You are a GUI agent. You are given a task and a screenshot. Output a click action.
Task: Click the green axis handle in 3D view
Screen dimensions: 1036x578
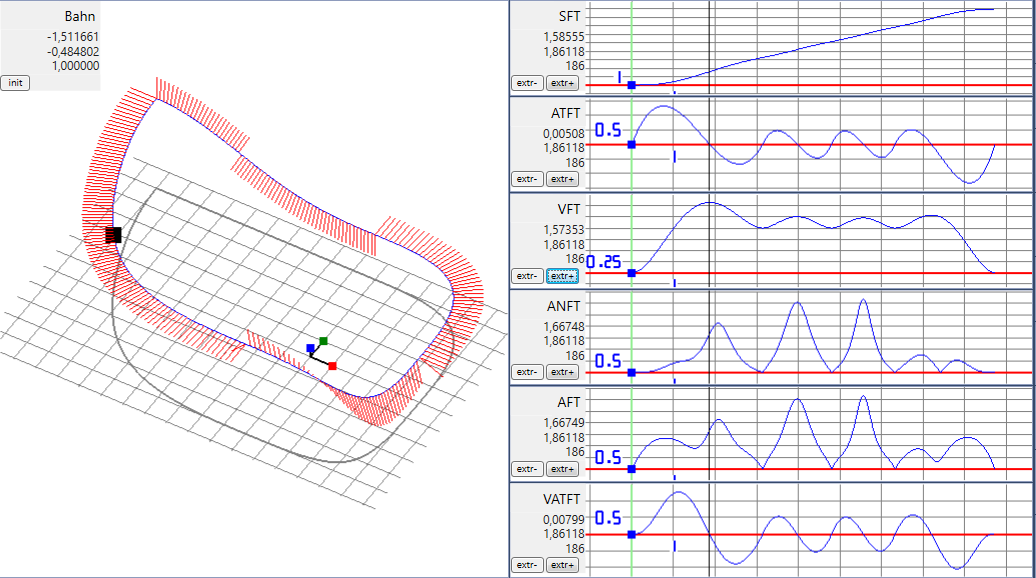point(323,341)
